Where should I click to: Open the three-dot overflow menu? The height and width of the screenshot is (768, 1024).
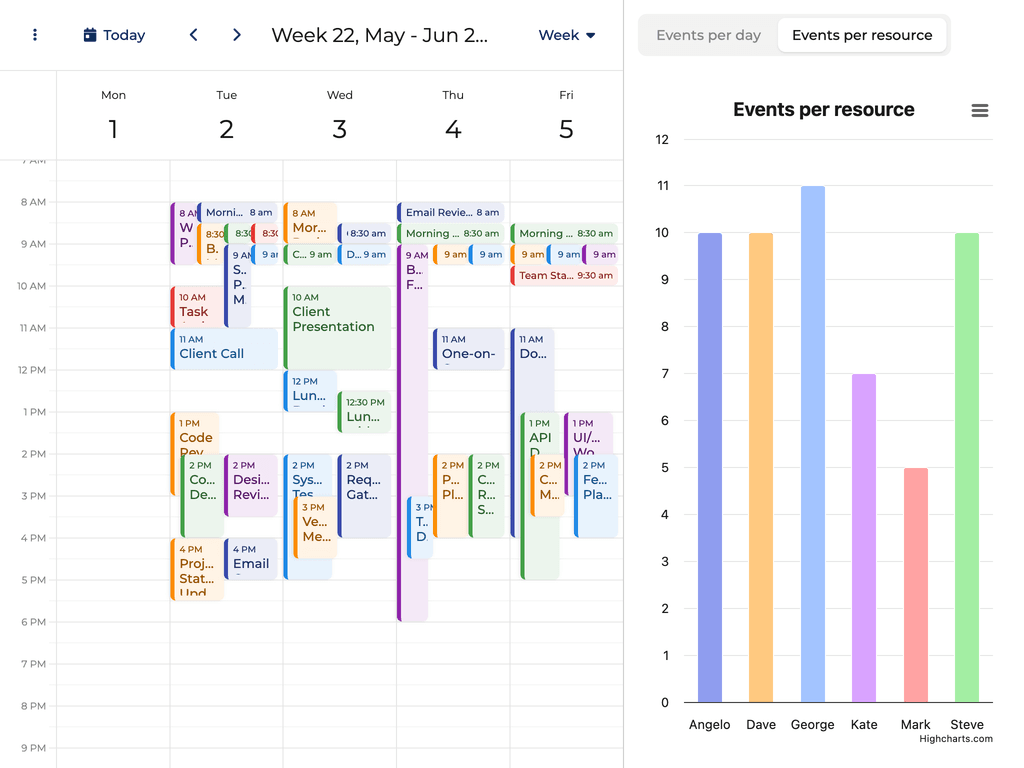(37, 35)
